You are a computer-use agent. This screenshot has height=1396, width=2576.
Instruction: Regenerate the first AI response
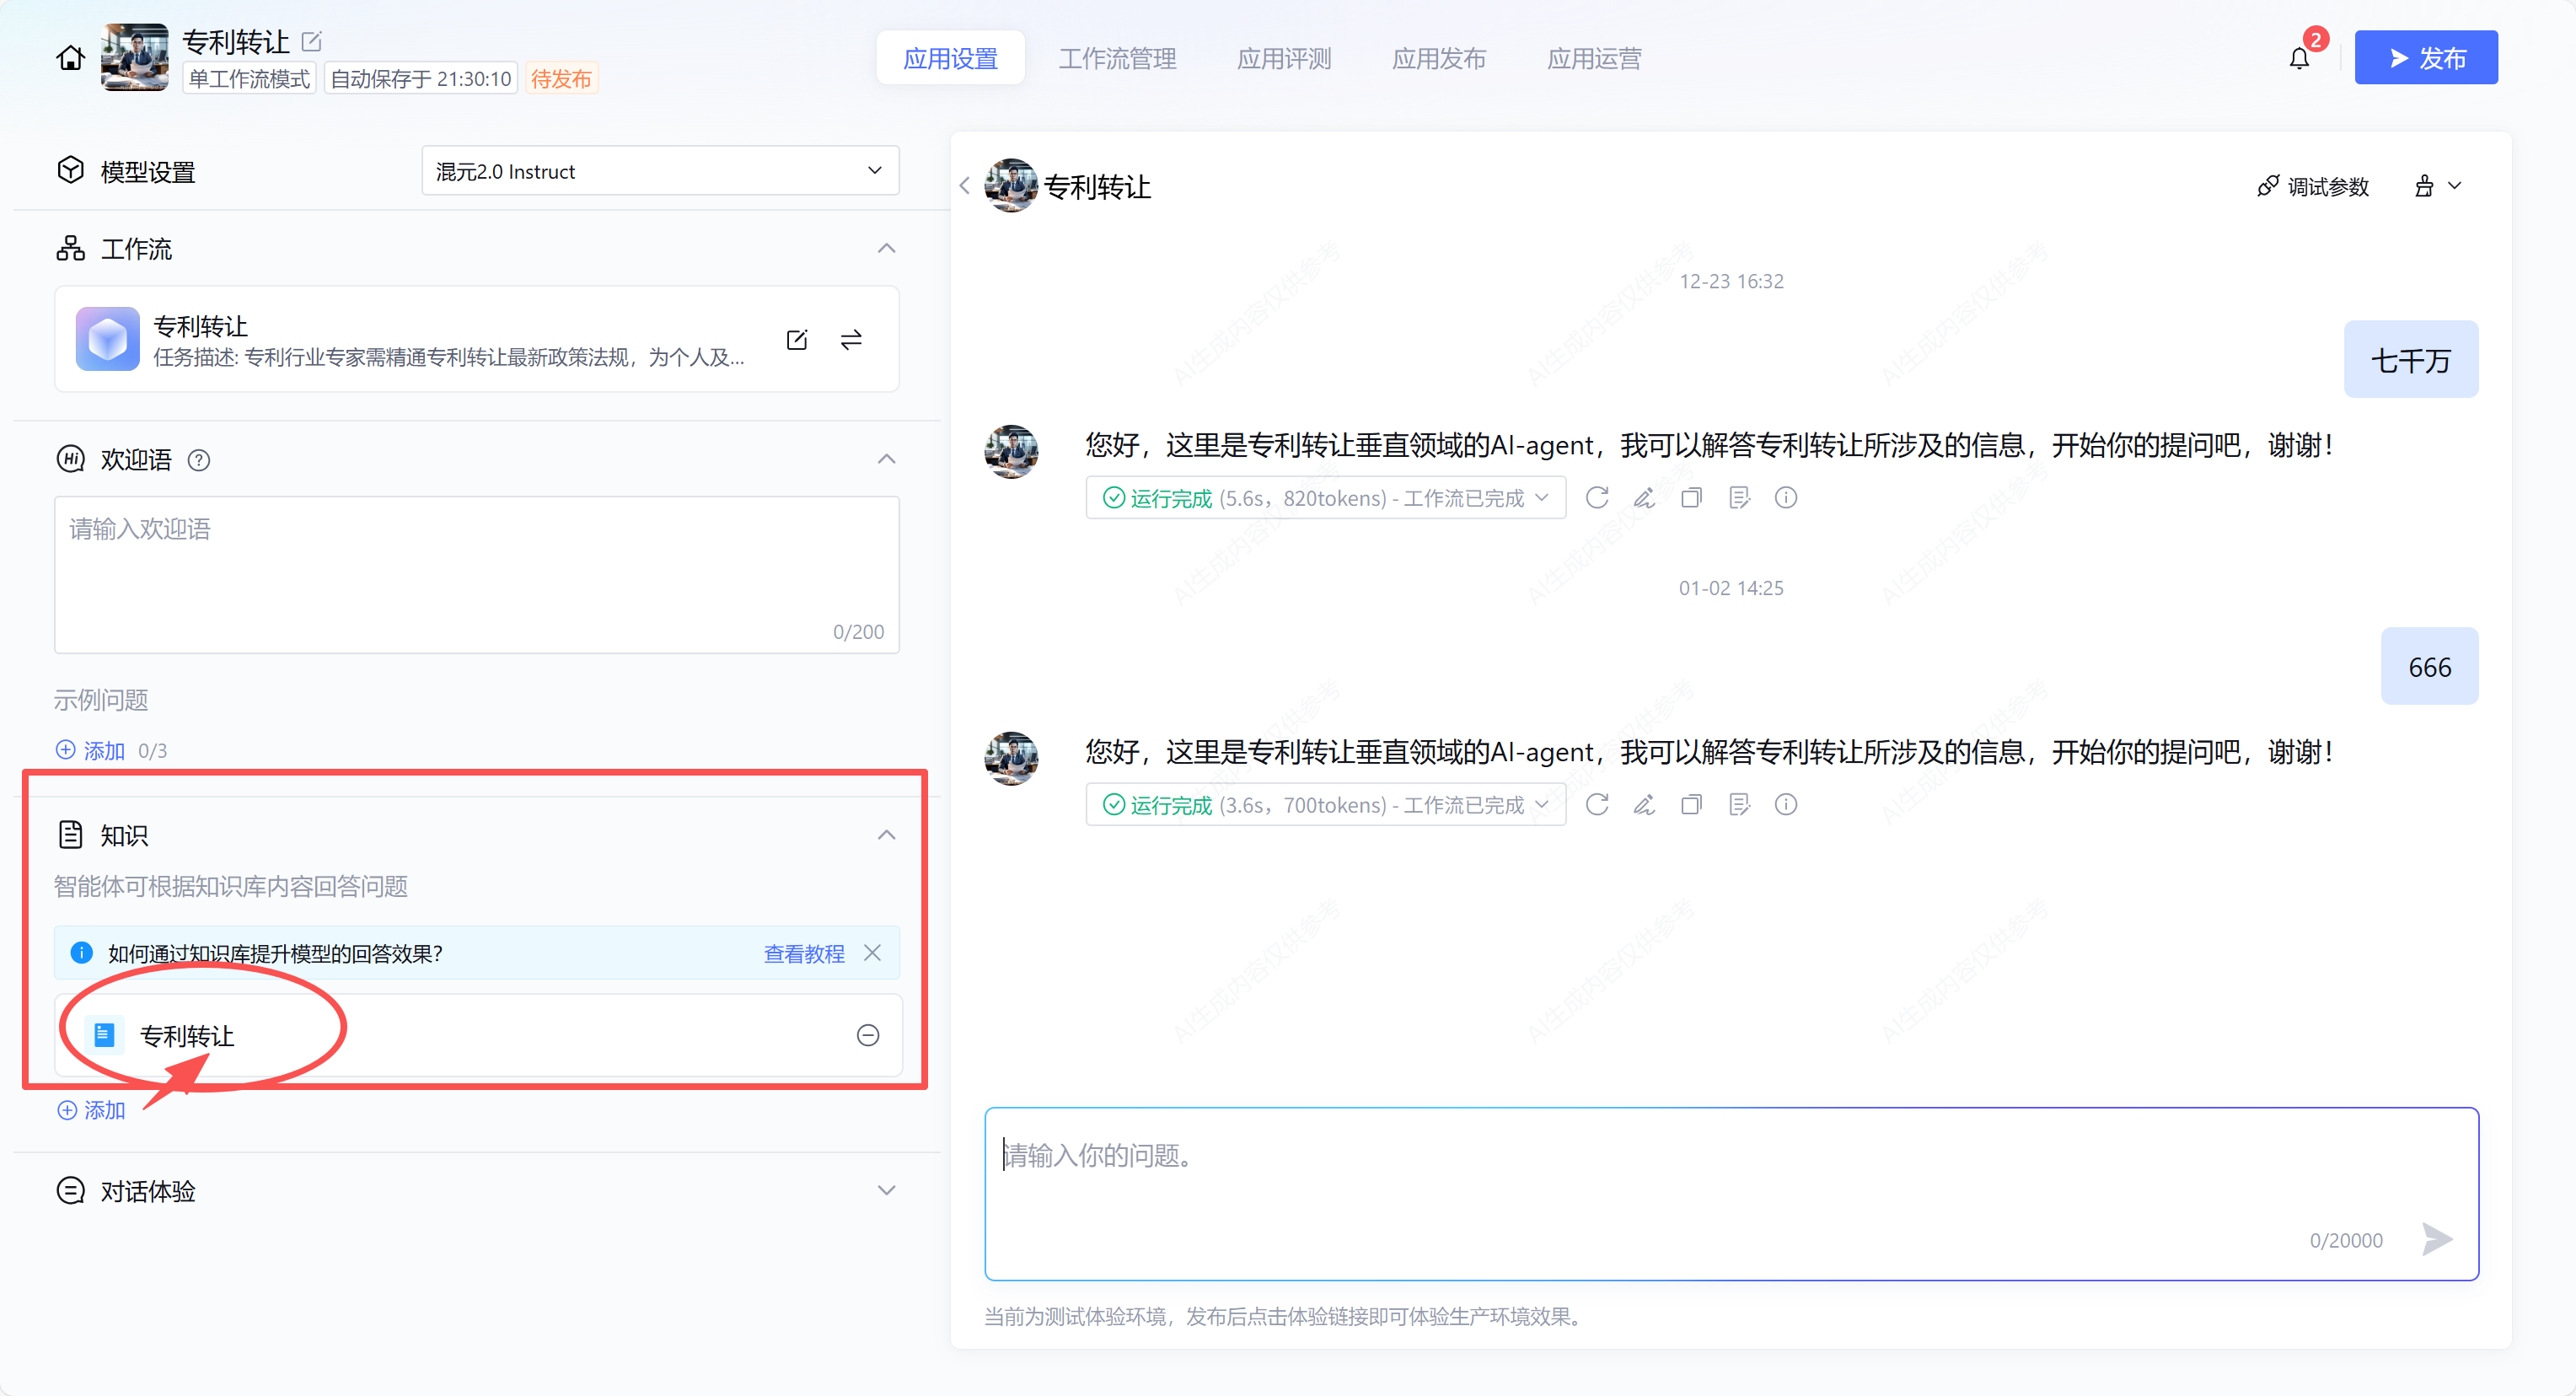click(x=1597, y=498)
